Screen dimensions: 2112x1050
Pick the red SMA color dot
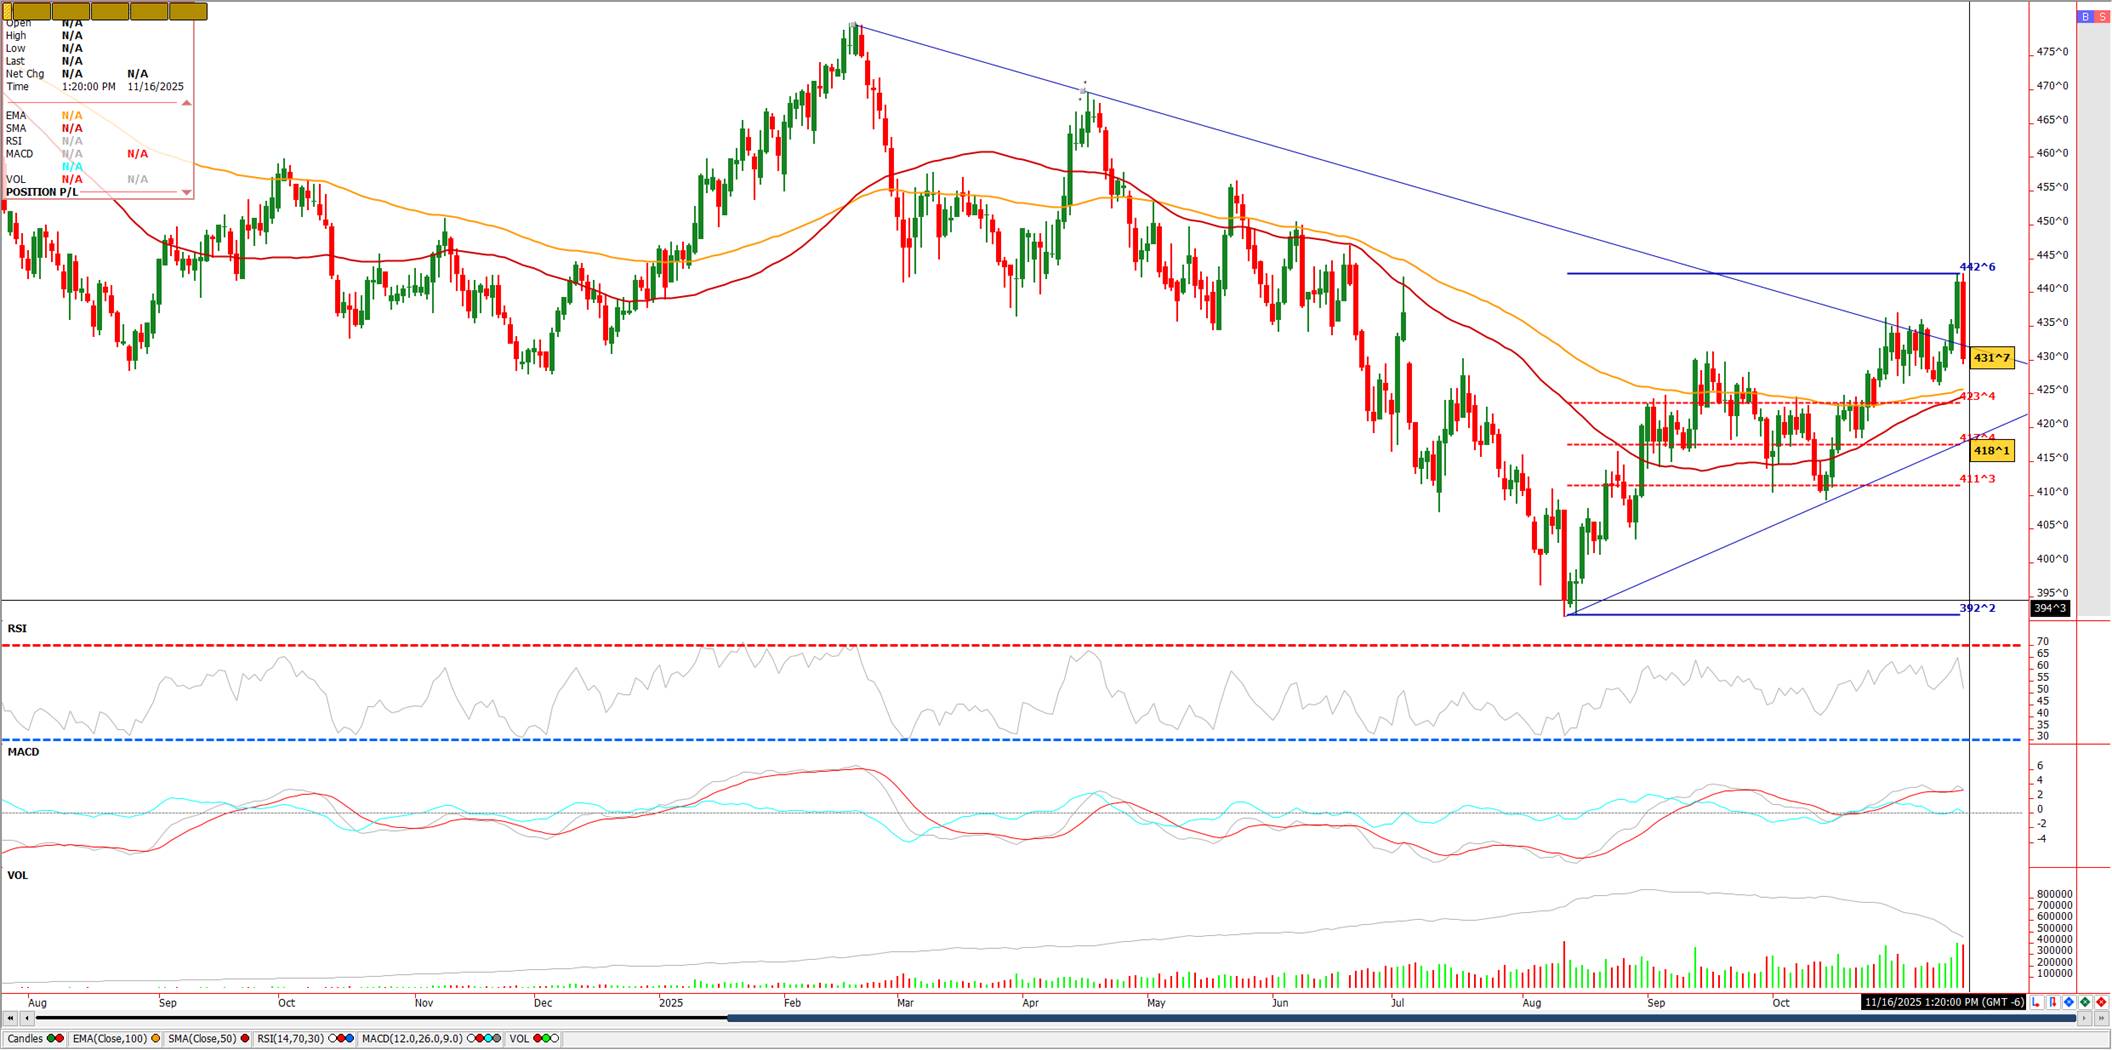pos(244,1039)
